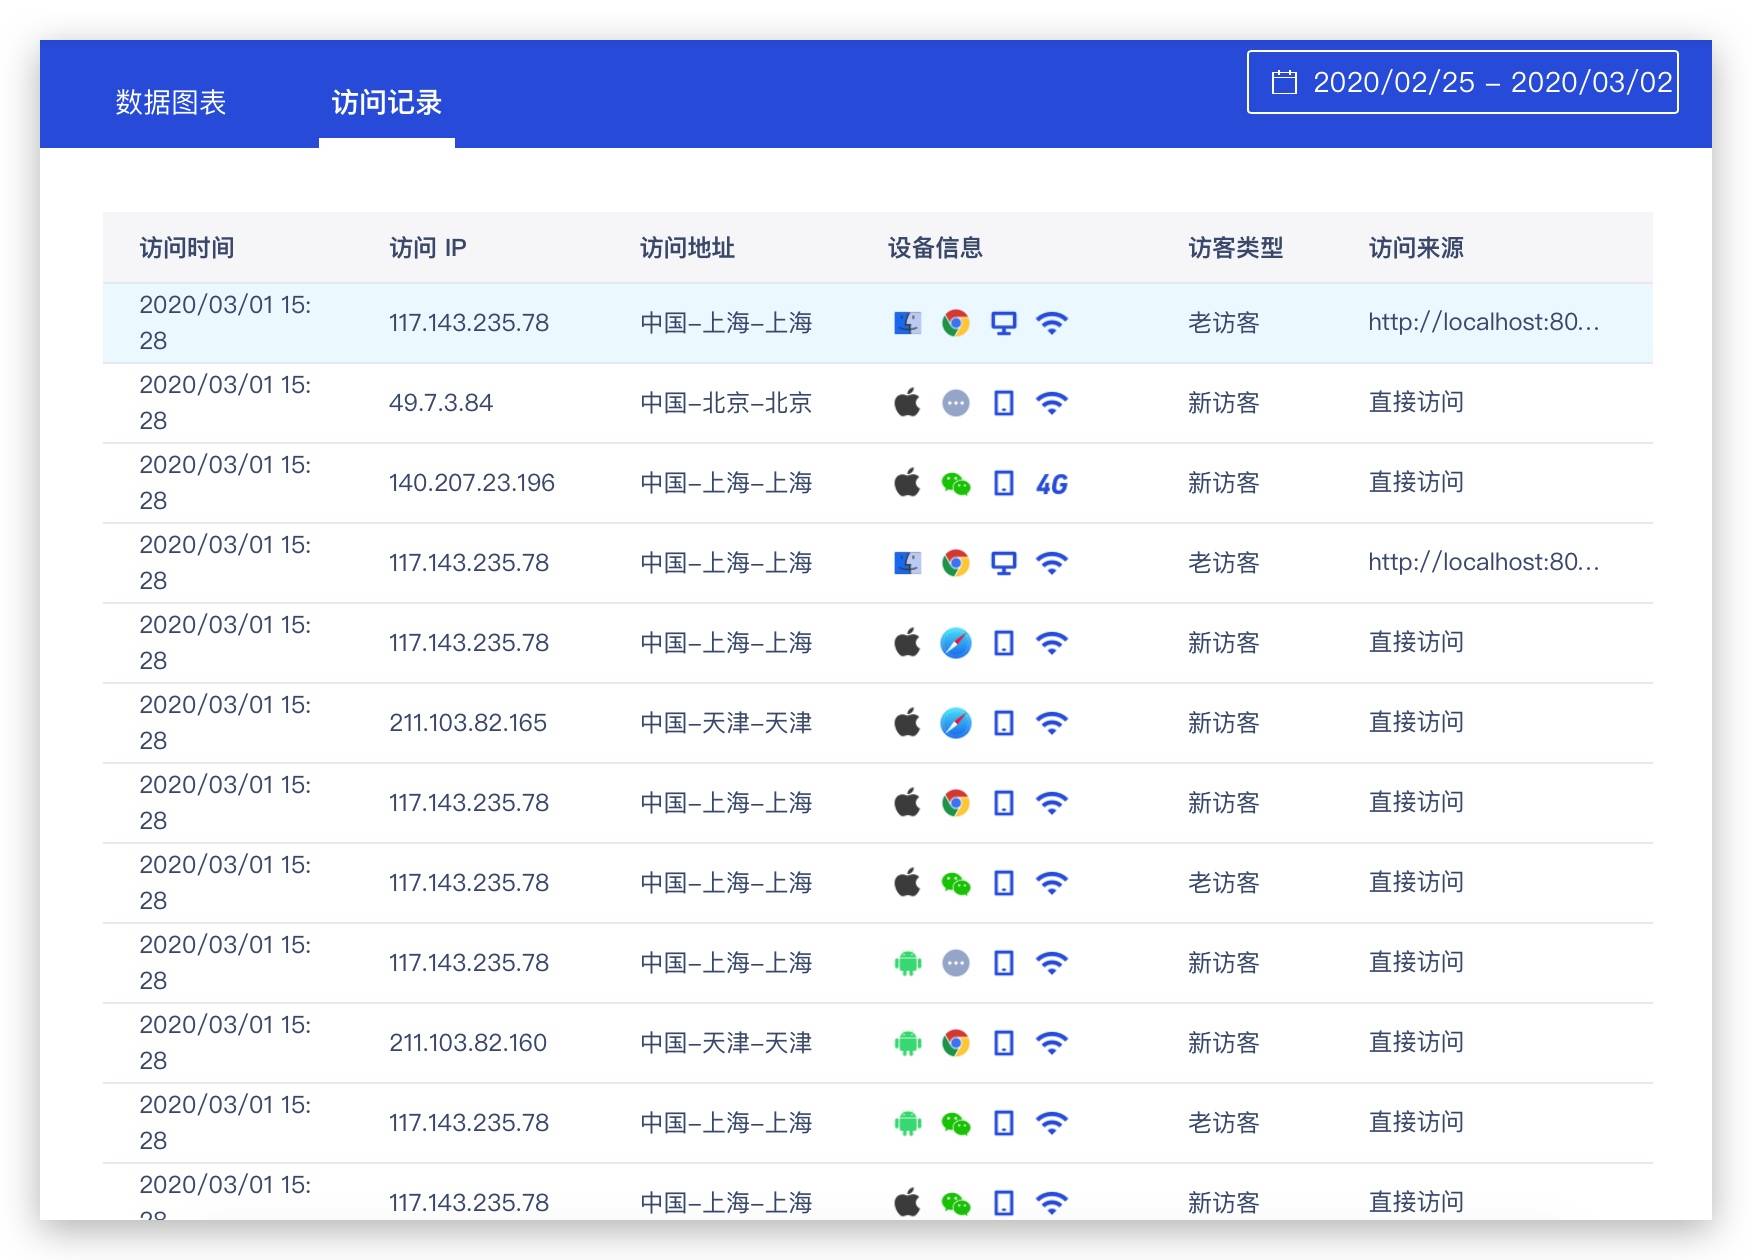1752x1260 pixels.
Task: Click the WeChat icon in the 140.207.23.196 row
Action: point(956,484)
